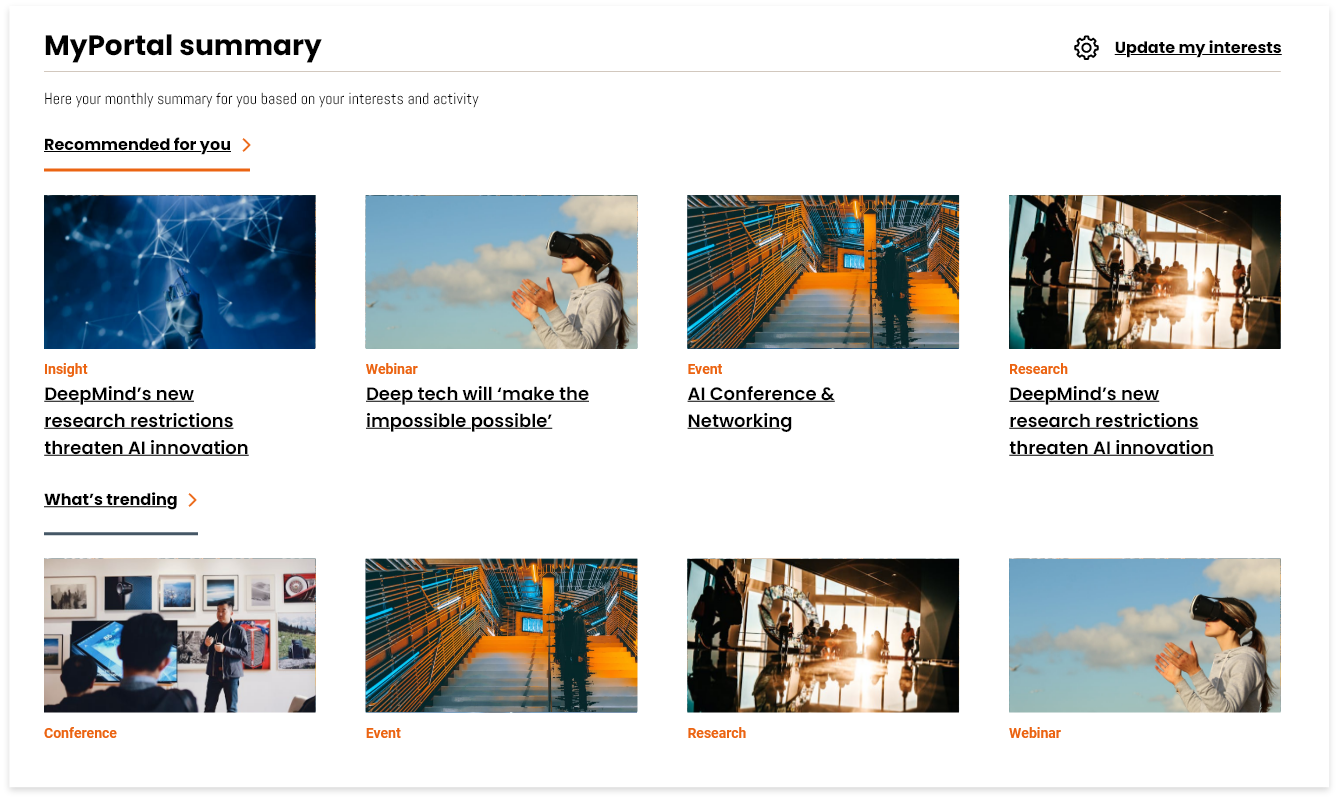Click the blue network thumbnail for DeepMind insight
The image size is (1339, 800).
[x=179, y=271]
